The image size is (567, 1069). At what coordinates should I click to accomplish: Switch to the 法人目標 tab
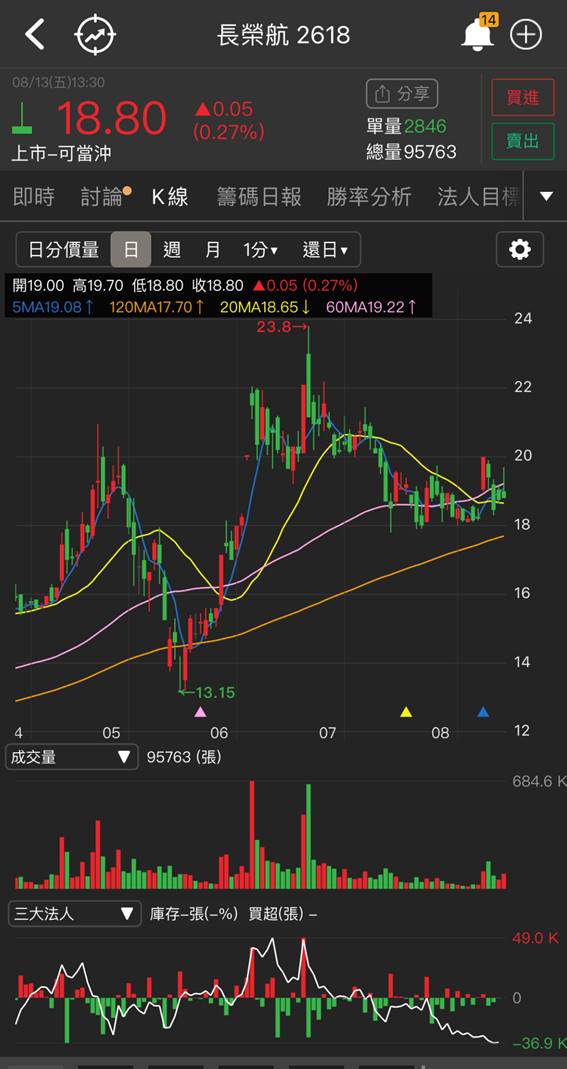click(x=478, y=197)
